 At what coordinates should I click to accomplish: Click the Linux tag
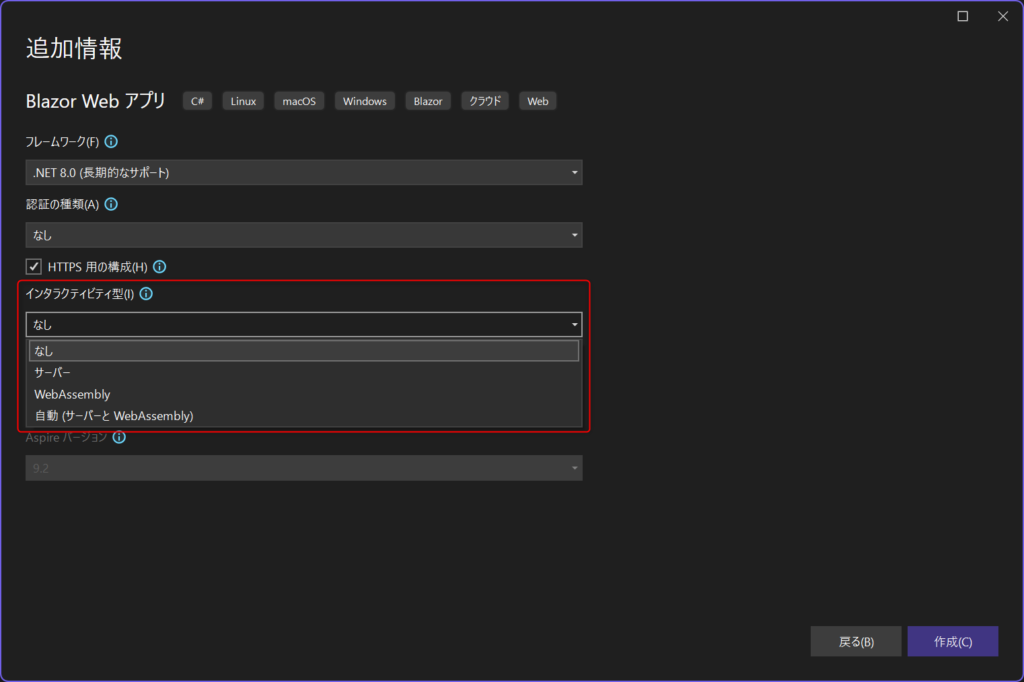tap(243, 101)
